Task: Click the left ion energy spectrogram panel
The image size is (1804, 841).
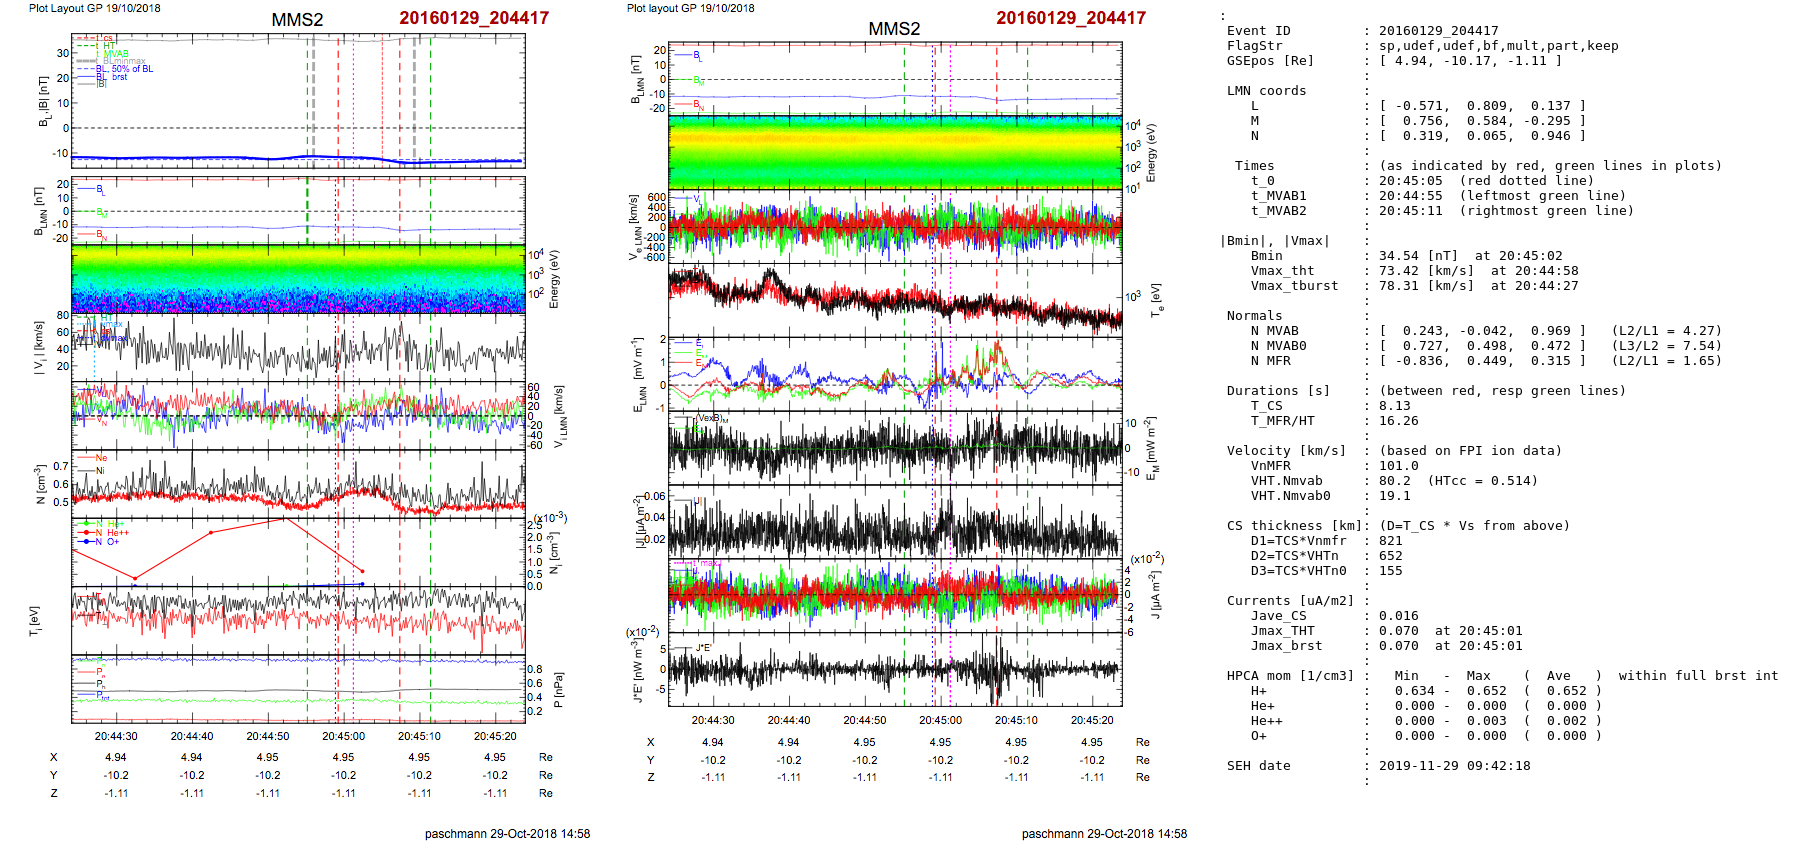Action: (x=298, y=277)
